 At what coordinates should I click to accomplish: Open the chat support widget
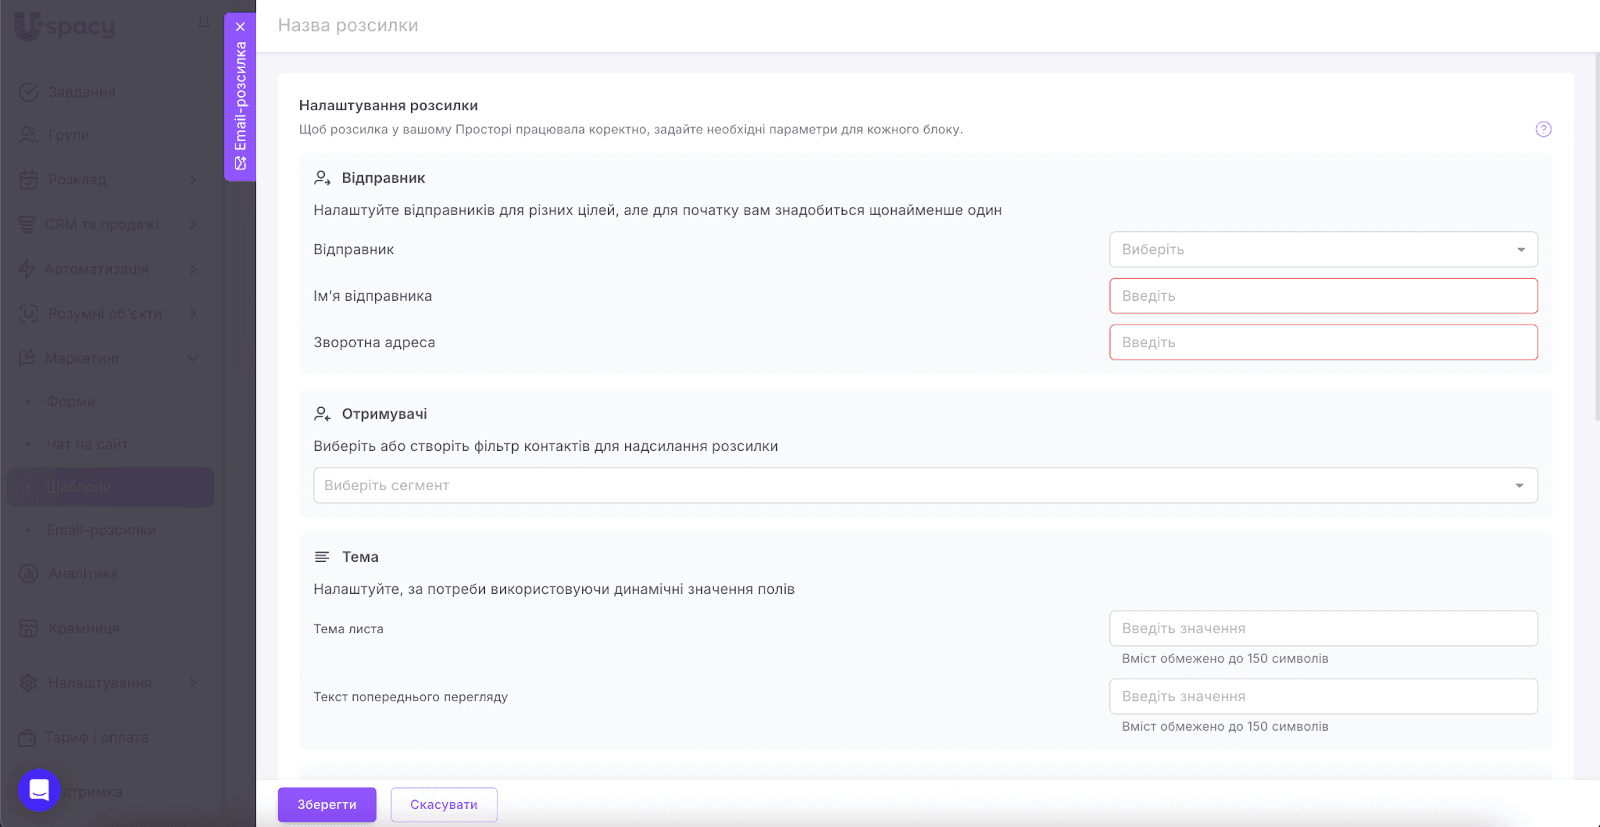point(39,790)
